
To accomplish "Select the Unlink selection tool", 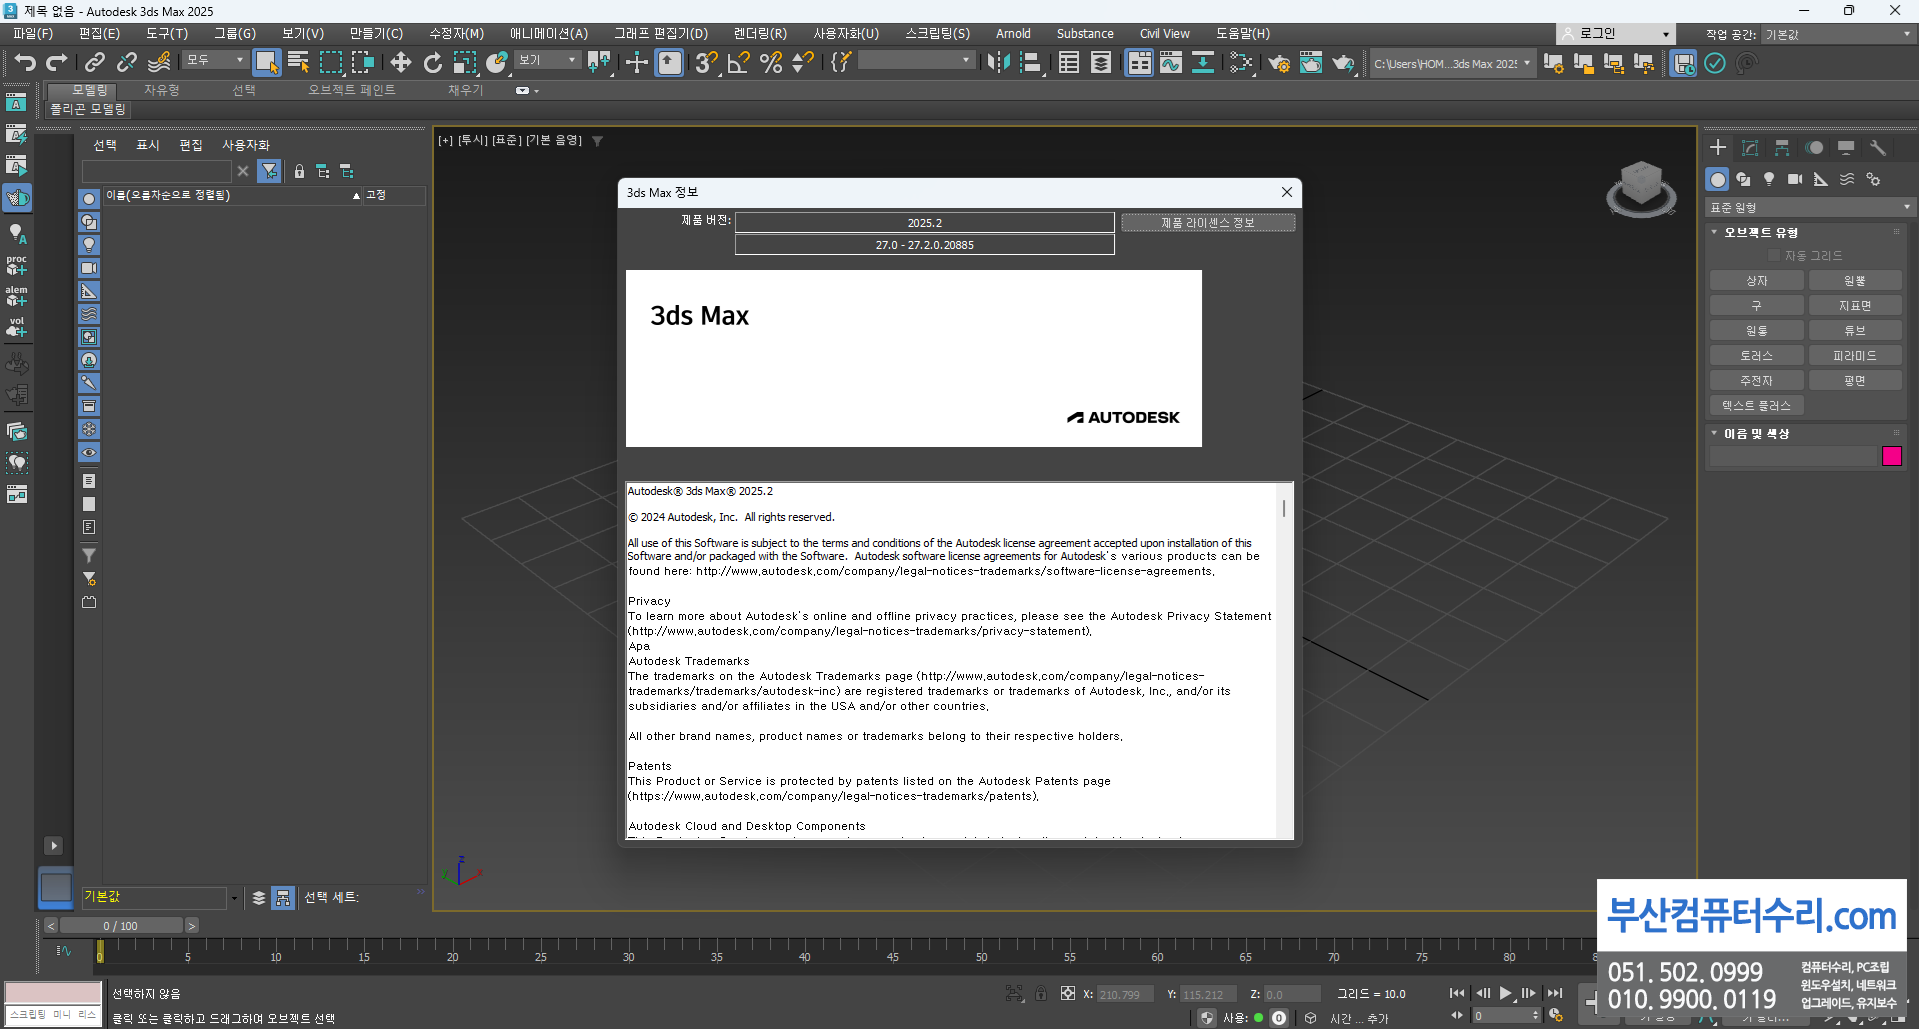I will [127, 63].
